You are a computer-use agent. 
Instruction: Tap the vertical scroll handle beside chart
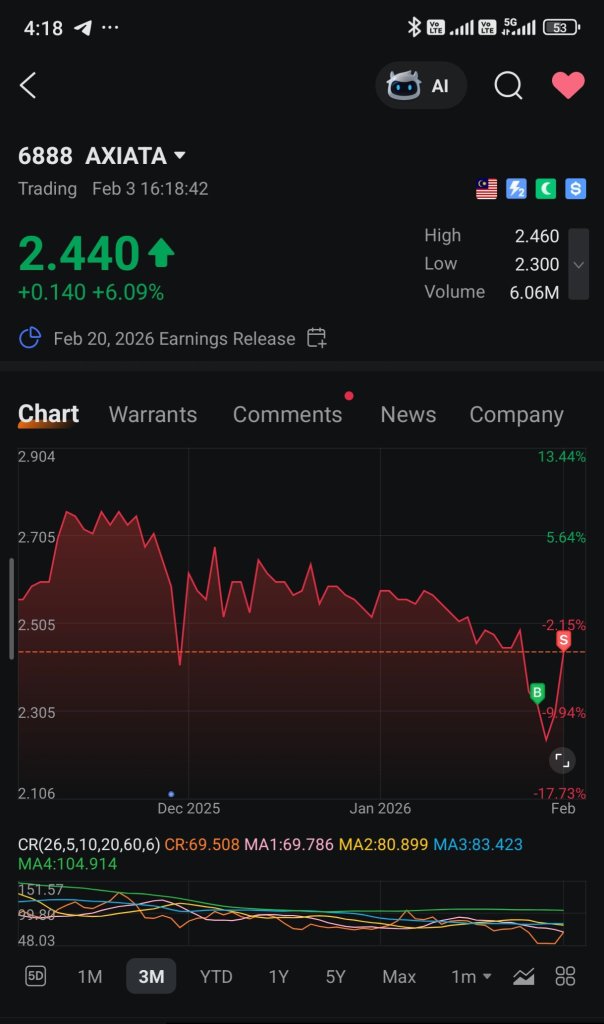(x=10, y=609)
